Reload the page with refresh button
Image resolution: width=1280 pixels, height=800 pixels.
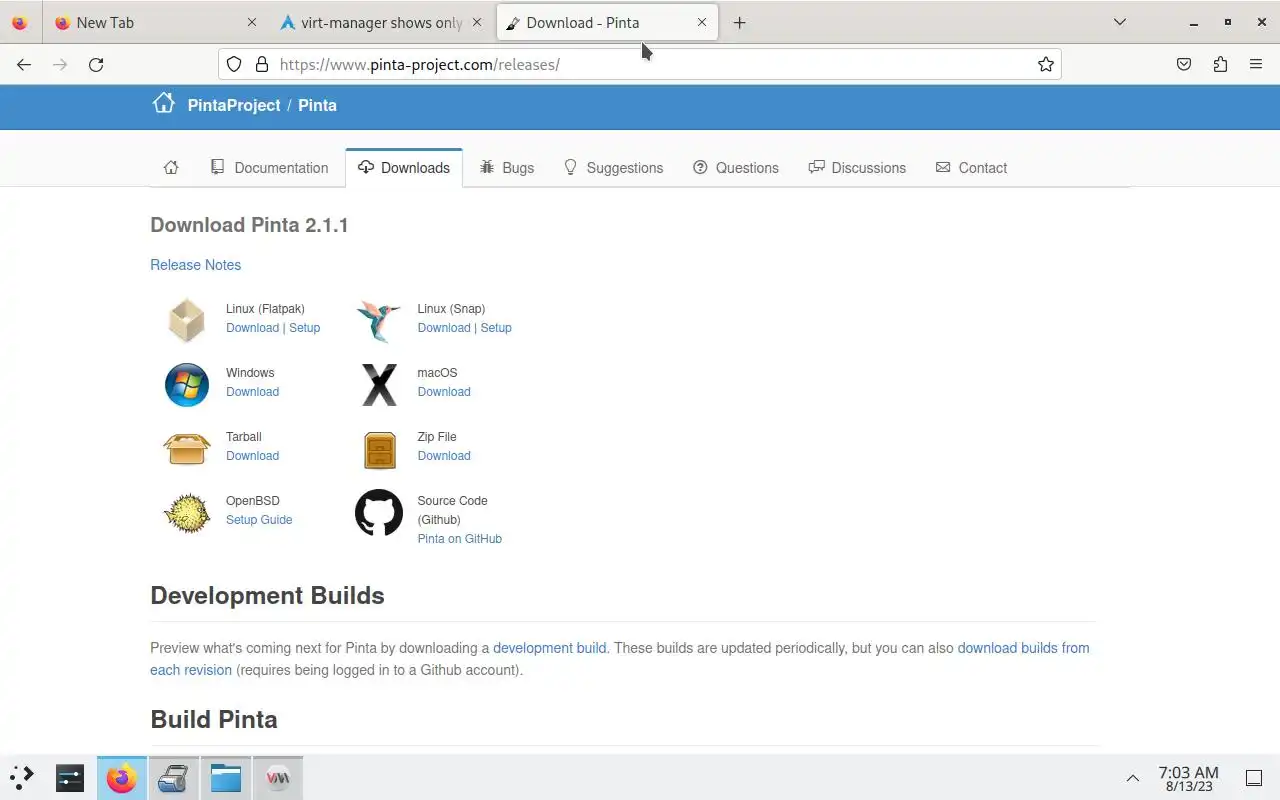pyautogui.click(x=96, y=64)
